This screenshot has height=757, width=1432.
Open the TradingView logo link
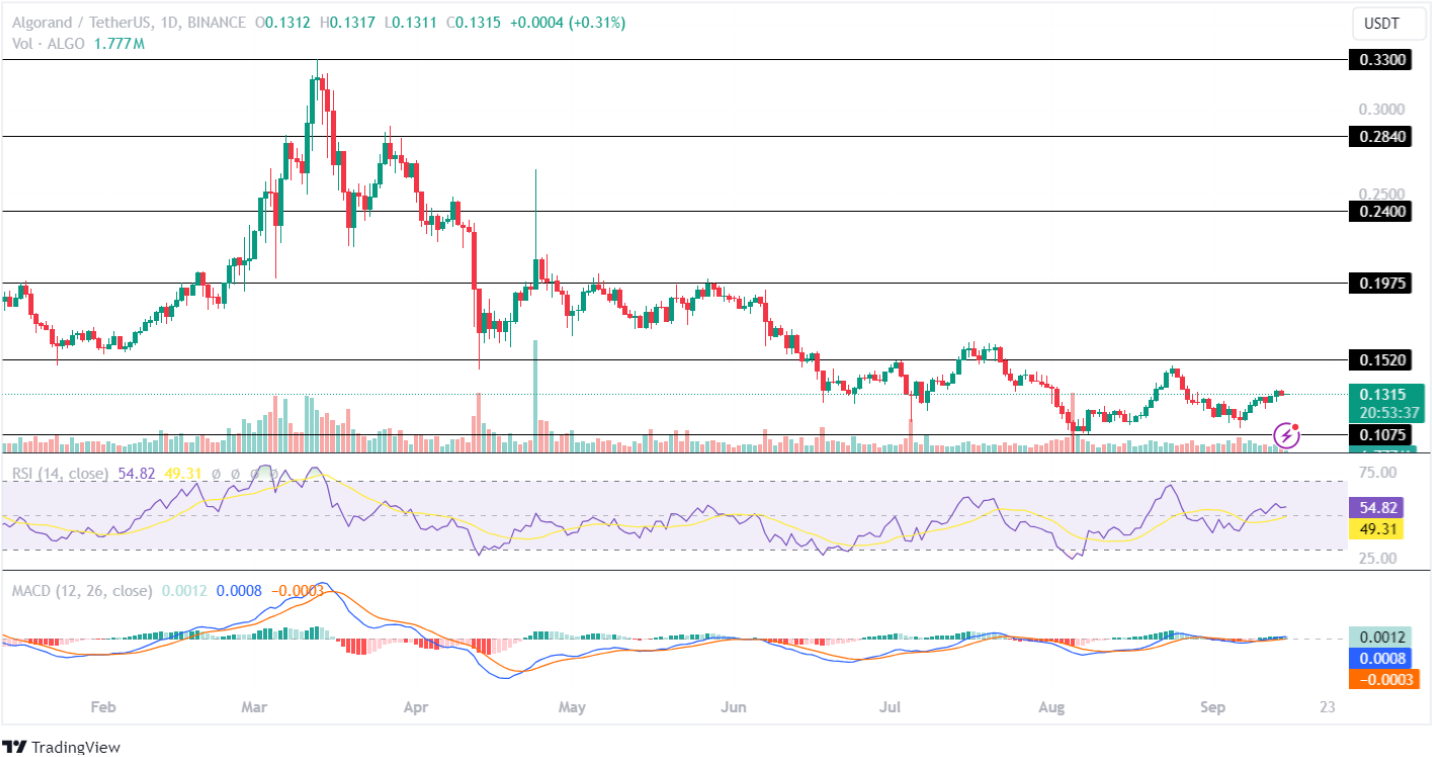click(x=62, y=747)
